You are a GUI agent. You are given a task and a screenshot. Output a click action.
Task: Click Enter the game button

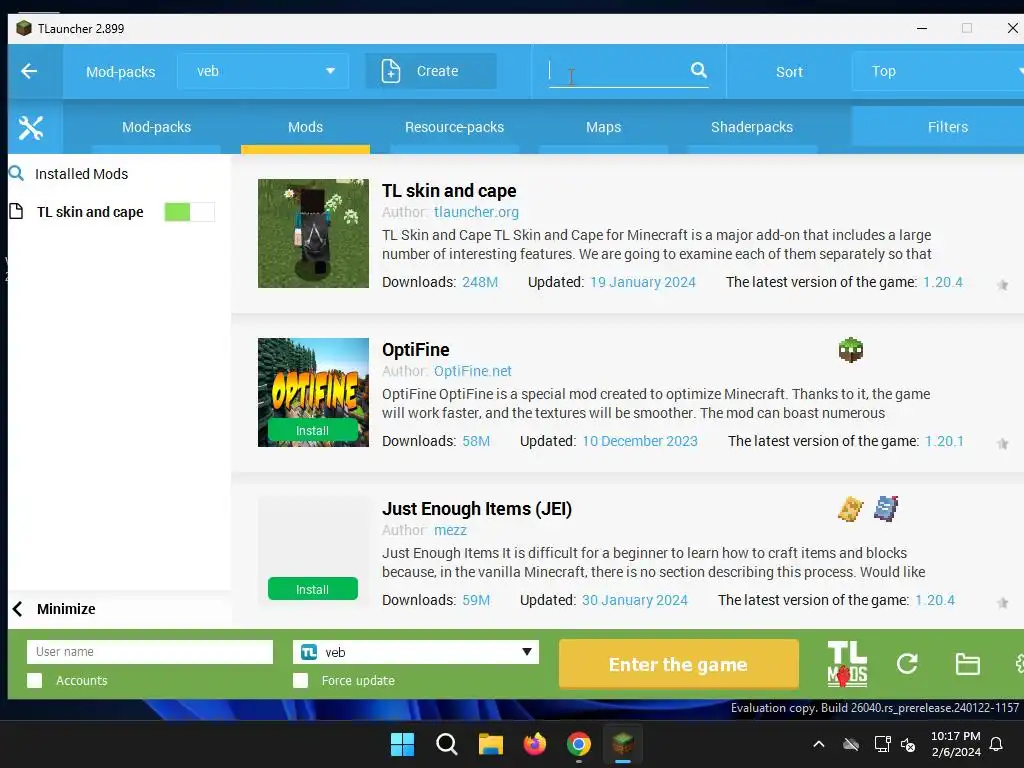[679, 664]
